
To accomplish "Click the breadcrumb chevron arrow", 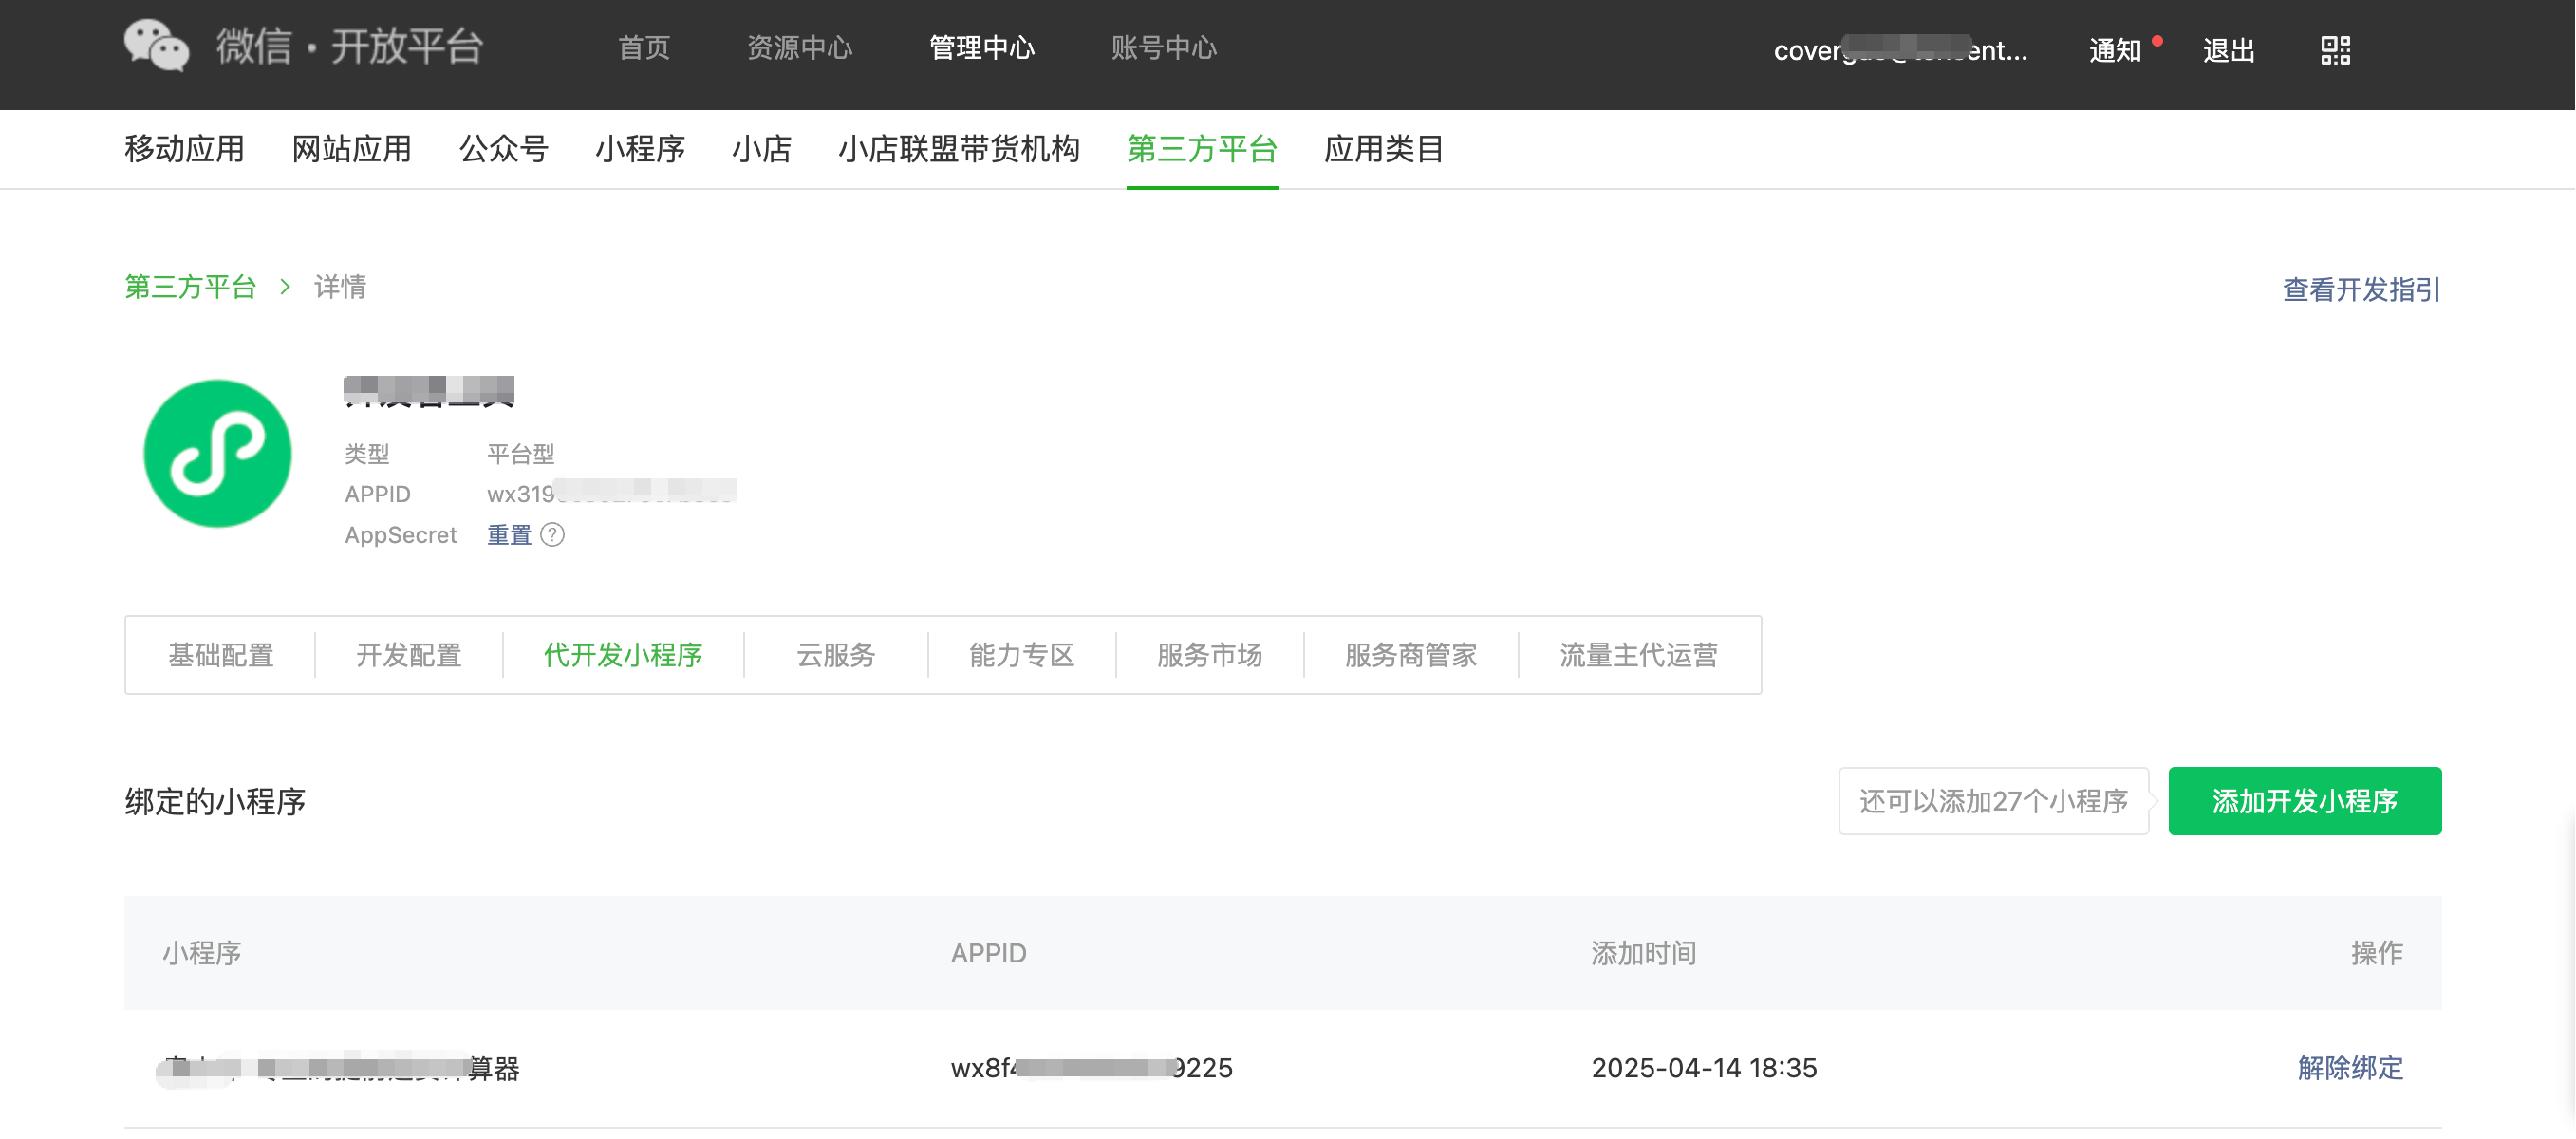I will pyautogui.click(x=285, y=287).
